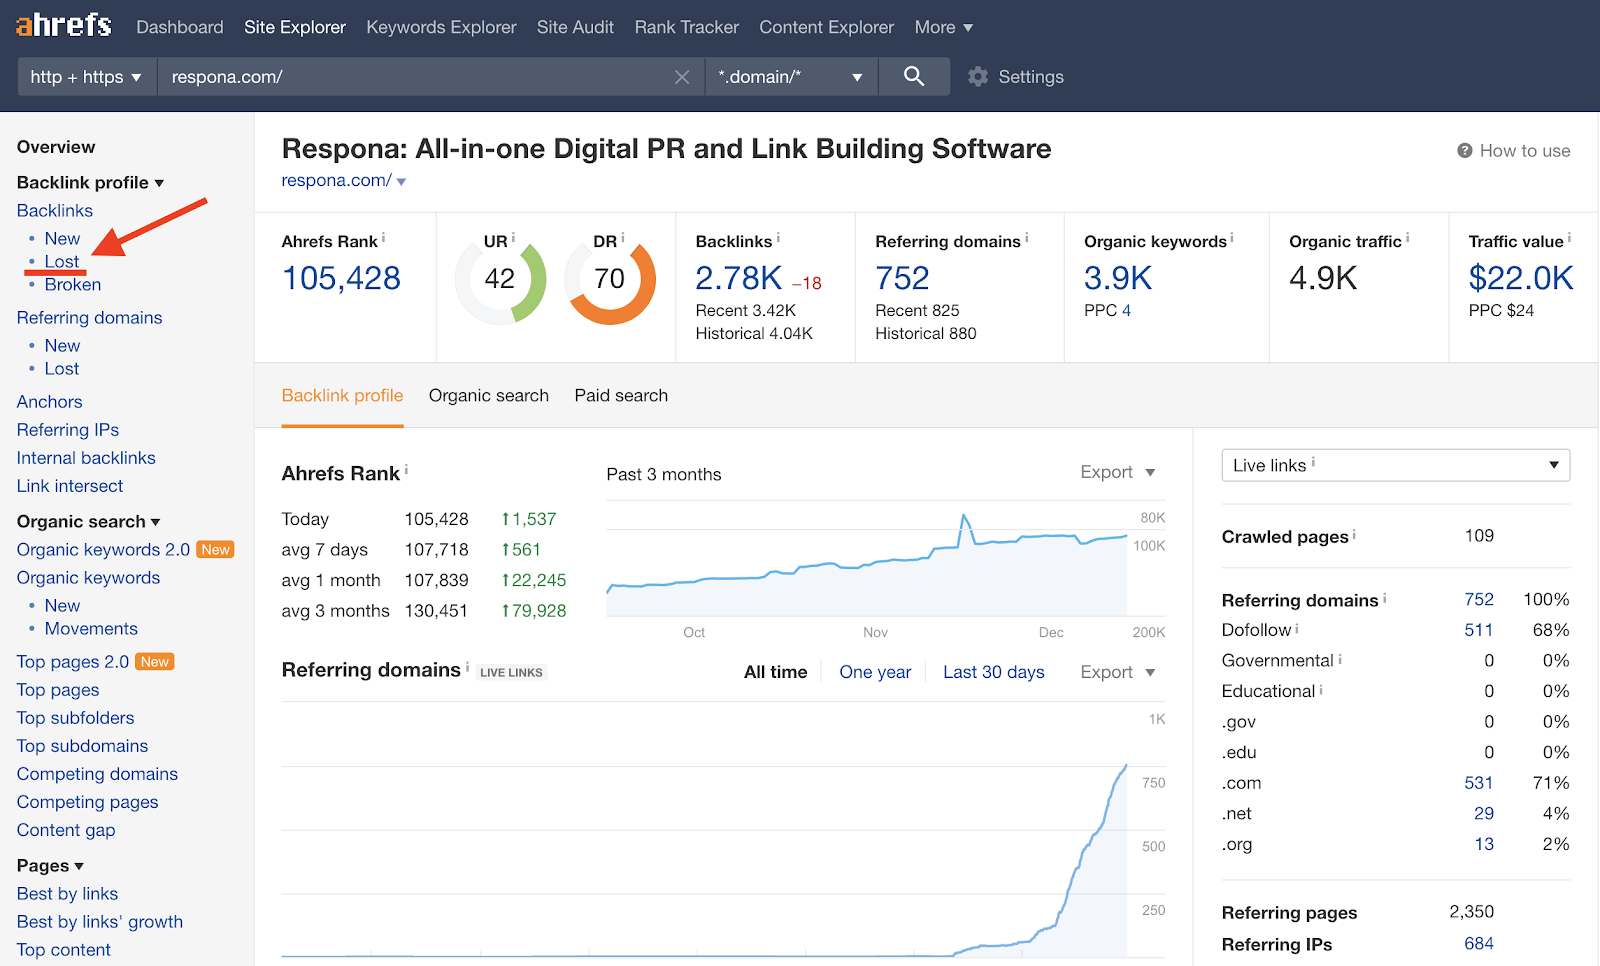Collapse the Pages sidebar section
Screen dimensions: 1600x966
pos(79,866)
